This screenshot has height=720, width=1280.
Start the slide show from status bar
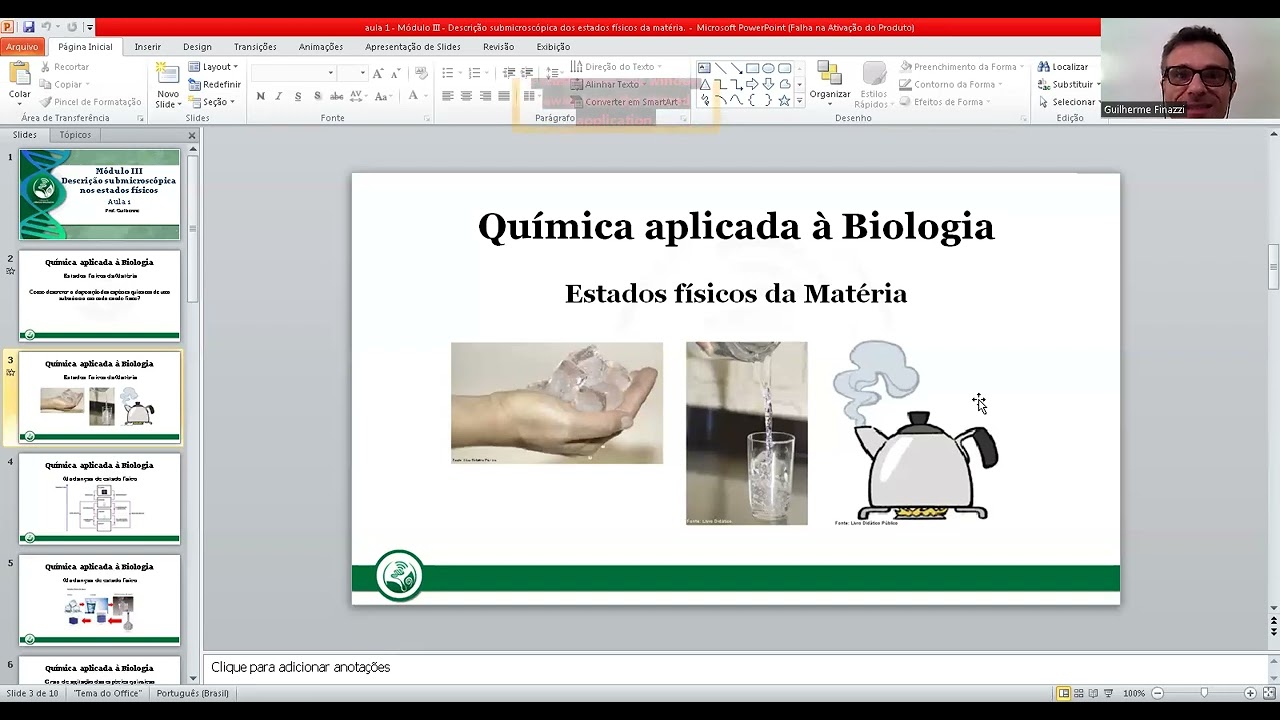1108,693
